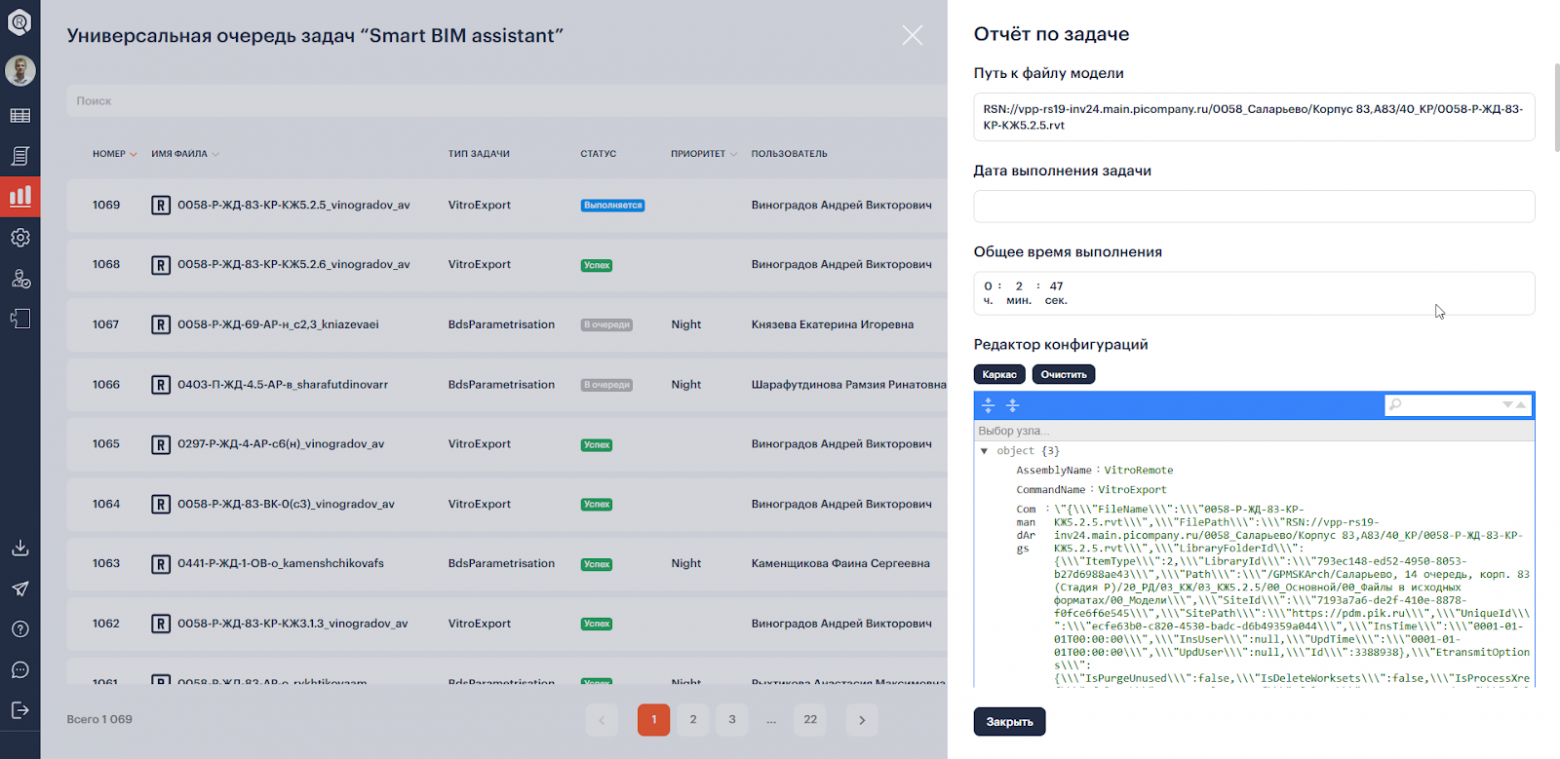Click the user administration sidebar icon
The image size is (1560, 759).
coord(20,278)
